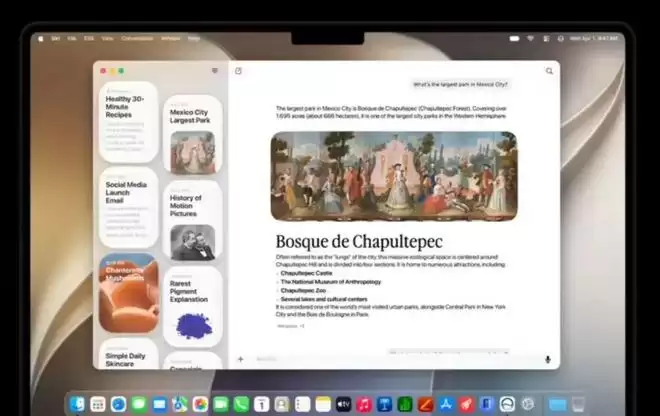Open the Simple Daily Skincare conversation card
This screenshot has width=660, height=416.
click(128, 354)
